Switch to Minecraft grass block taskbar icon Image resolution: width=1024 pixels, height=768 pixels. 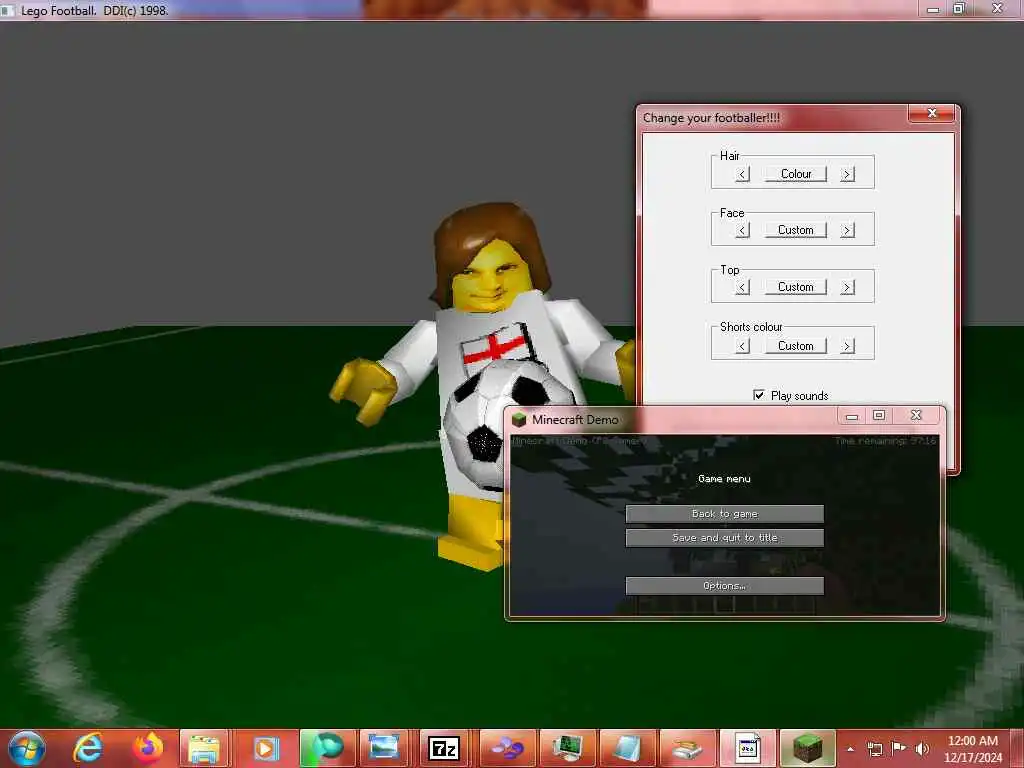(x=807, y=748)
